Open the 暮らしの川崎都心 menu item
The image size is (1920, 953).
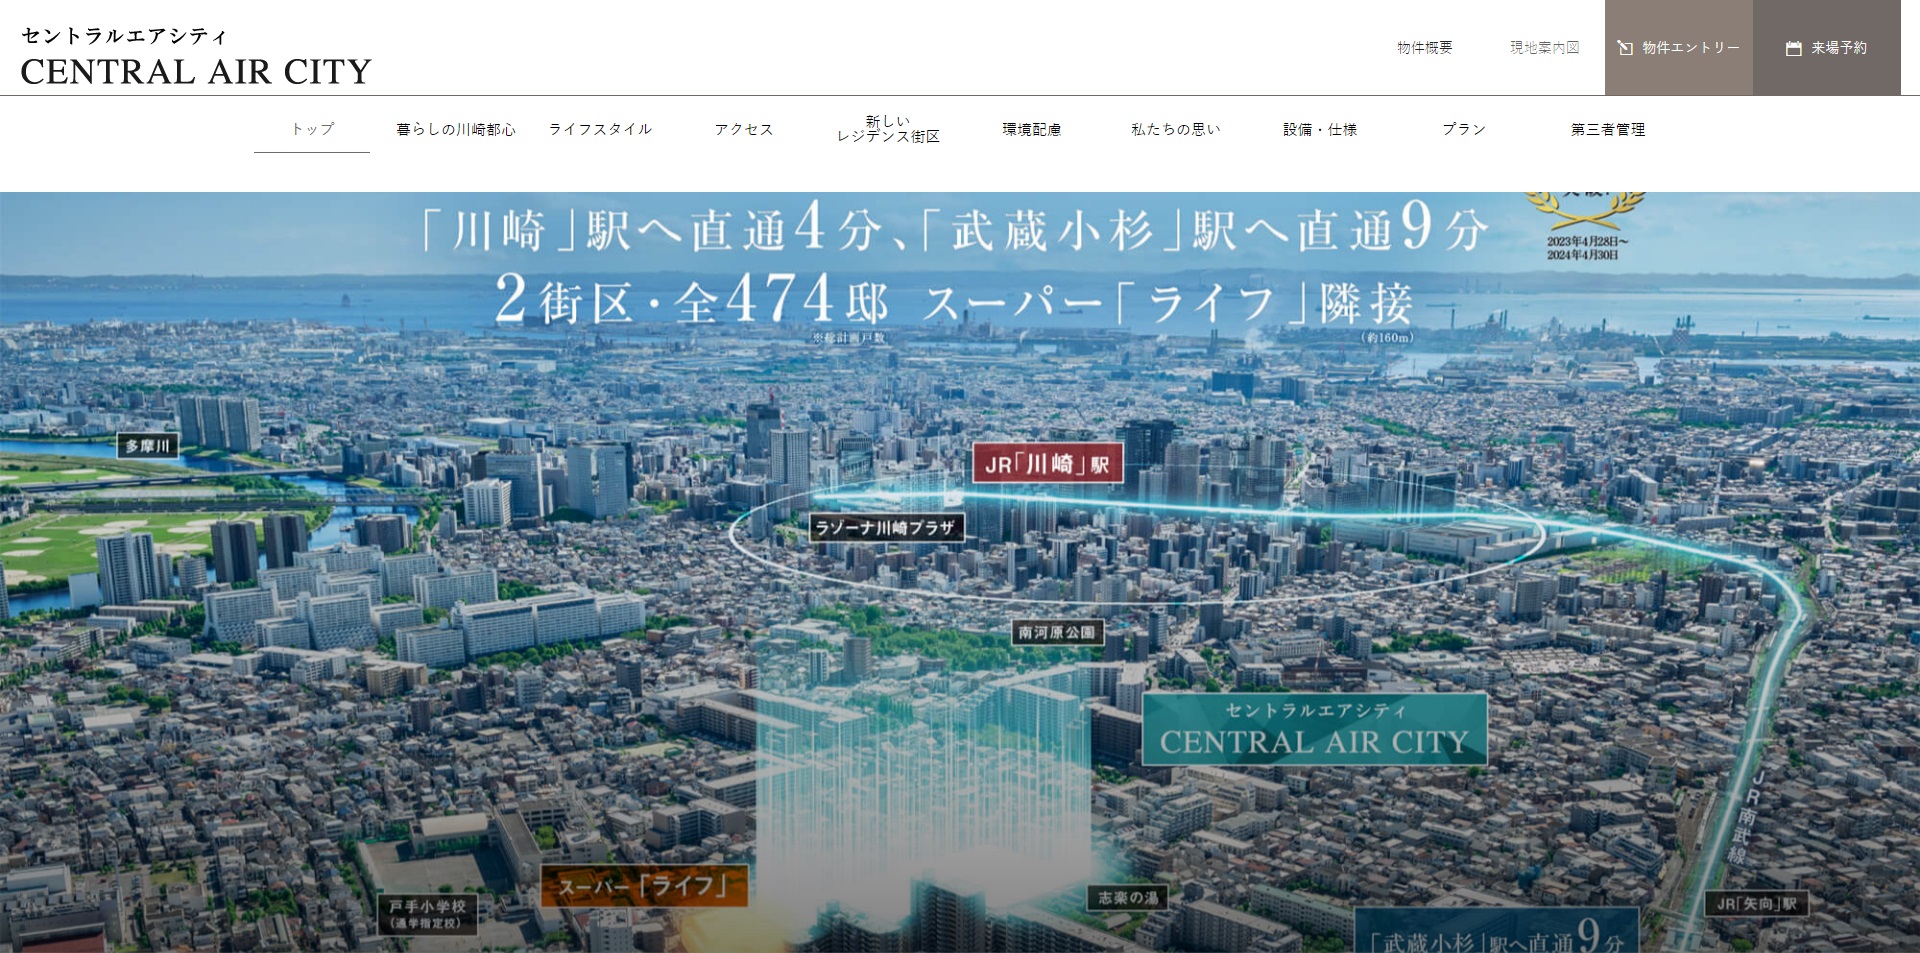(456, 129)
